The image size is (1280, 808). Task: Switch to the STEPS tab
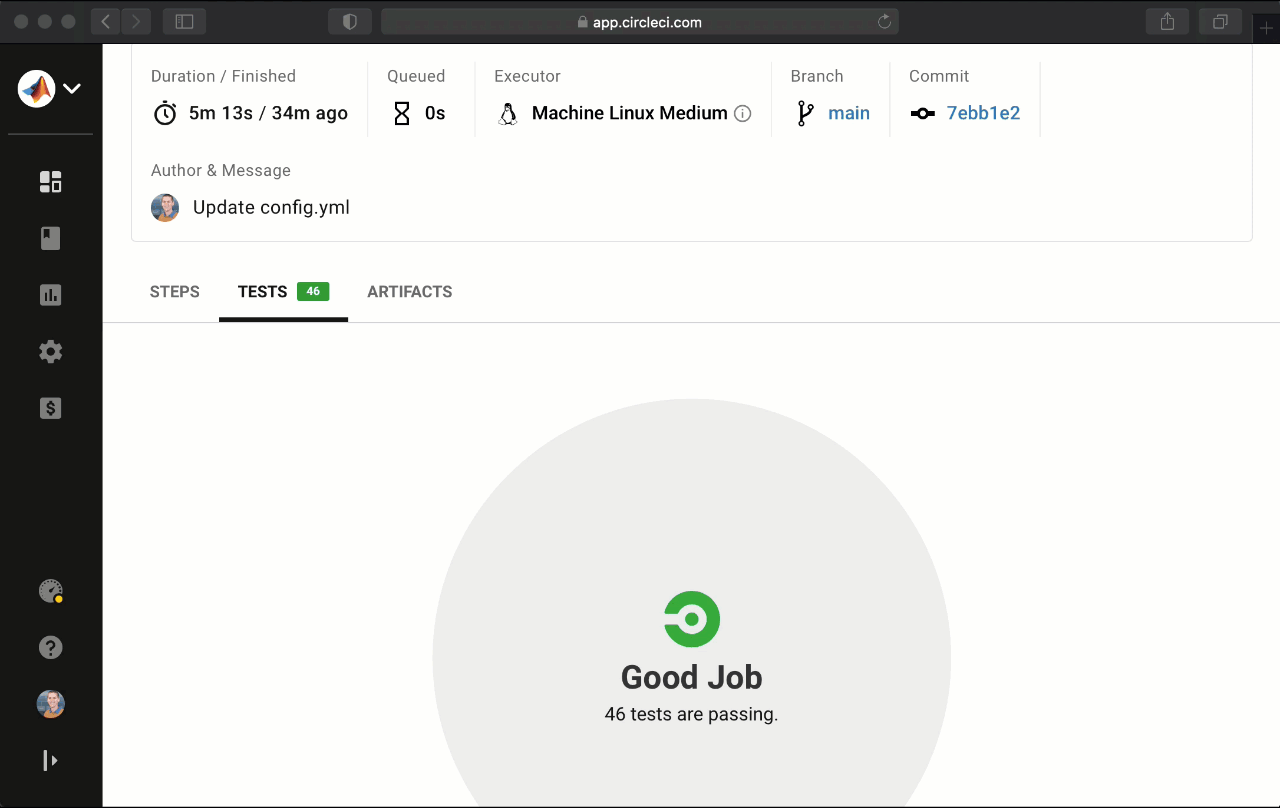175,292
